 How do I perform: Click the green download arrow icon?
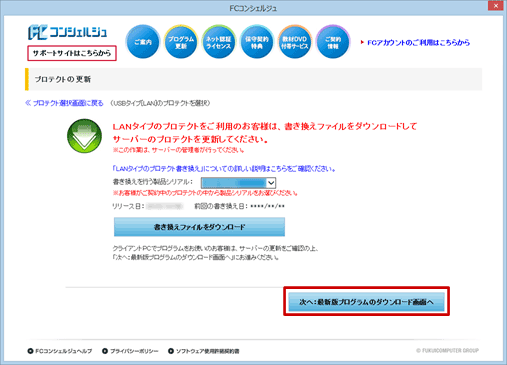(x=84, y=136)
